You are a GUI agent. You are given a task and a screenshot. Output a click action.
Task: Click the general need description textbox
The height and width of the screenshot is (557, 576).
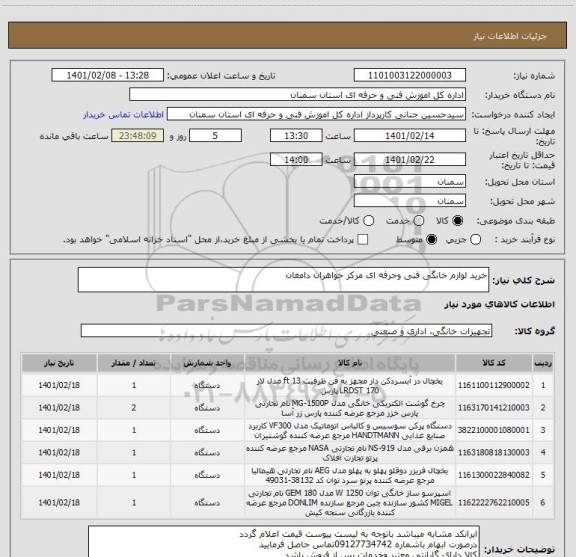(283, 280)
